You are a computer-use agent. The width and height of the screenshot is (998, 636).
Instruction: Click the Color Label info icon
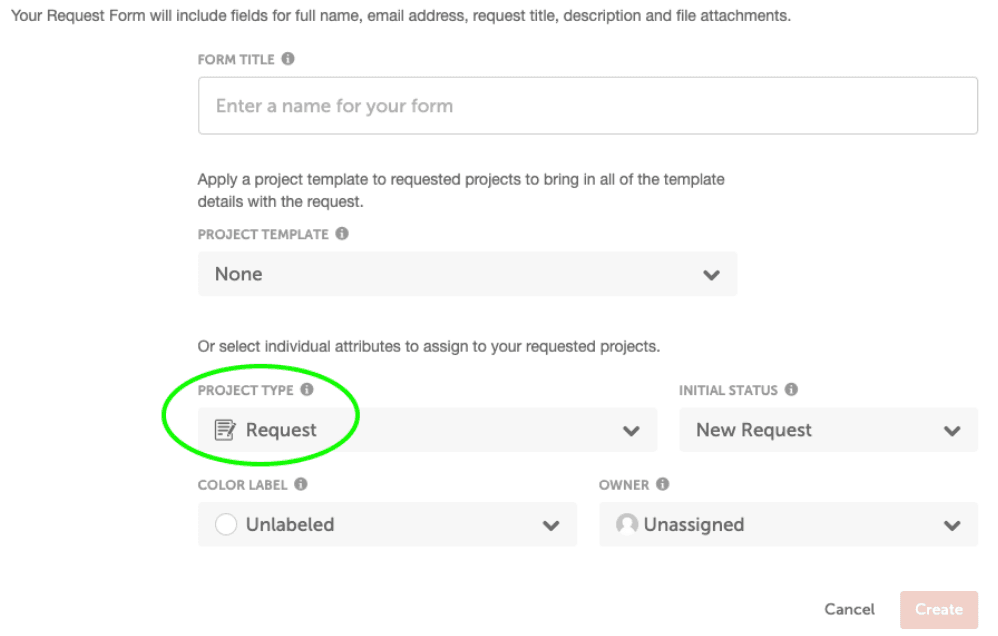301,484
